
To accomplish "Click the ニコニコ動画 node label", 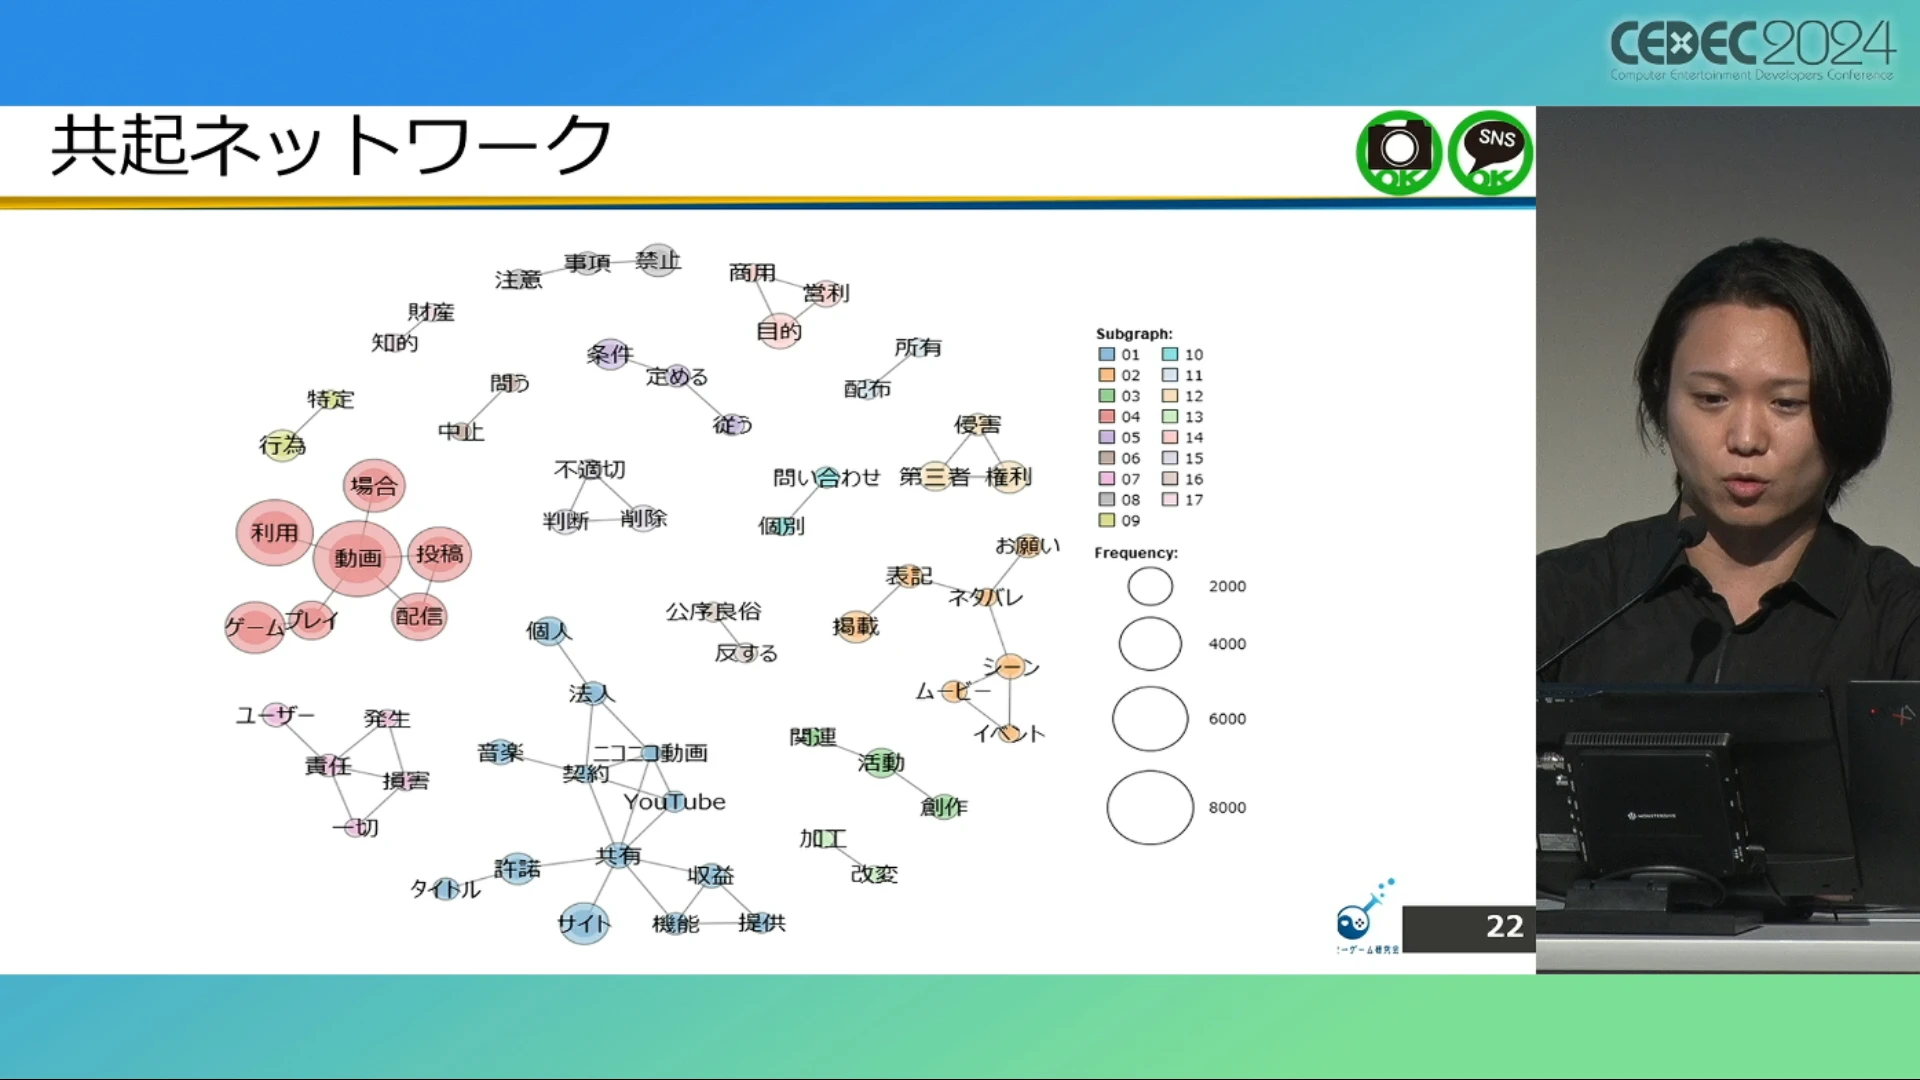I will [650, 753].
